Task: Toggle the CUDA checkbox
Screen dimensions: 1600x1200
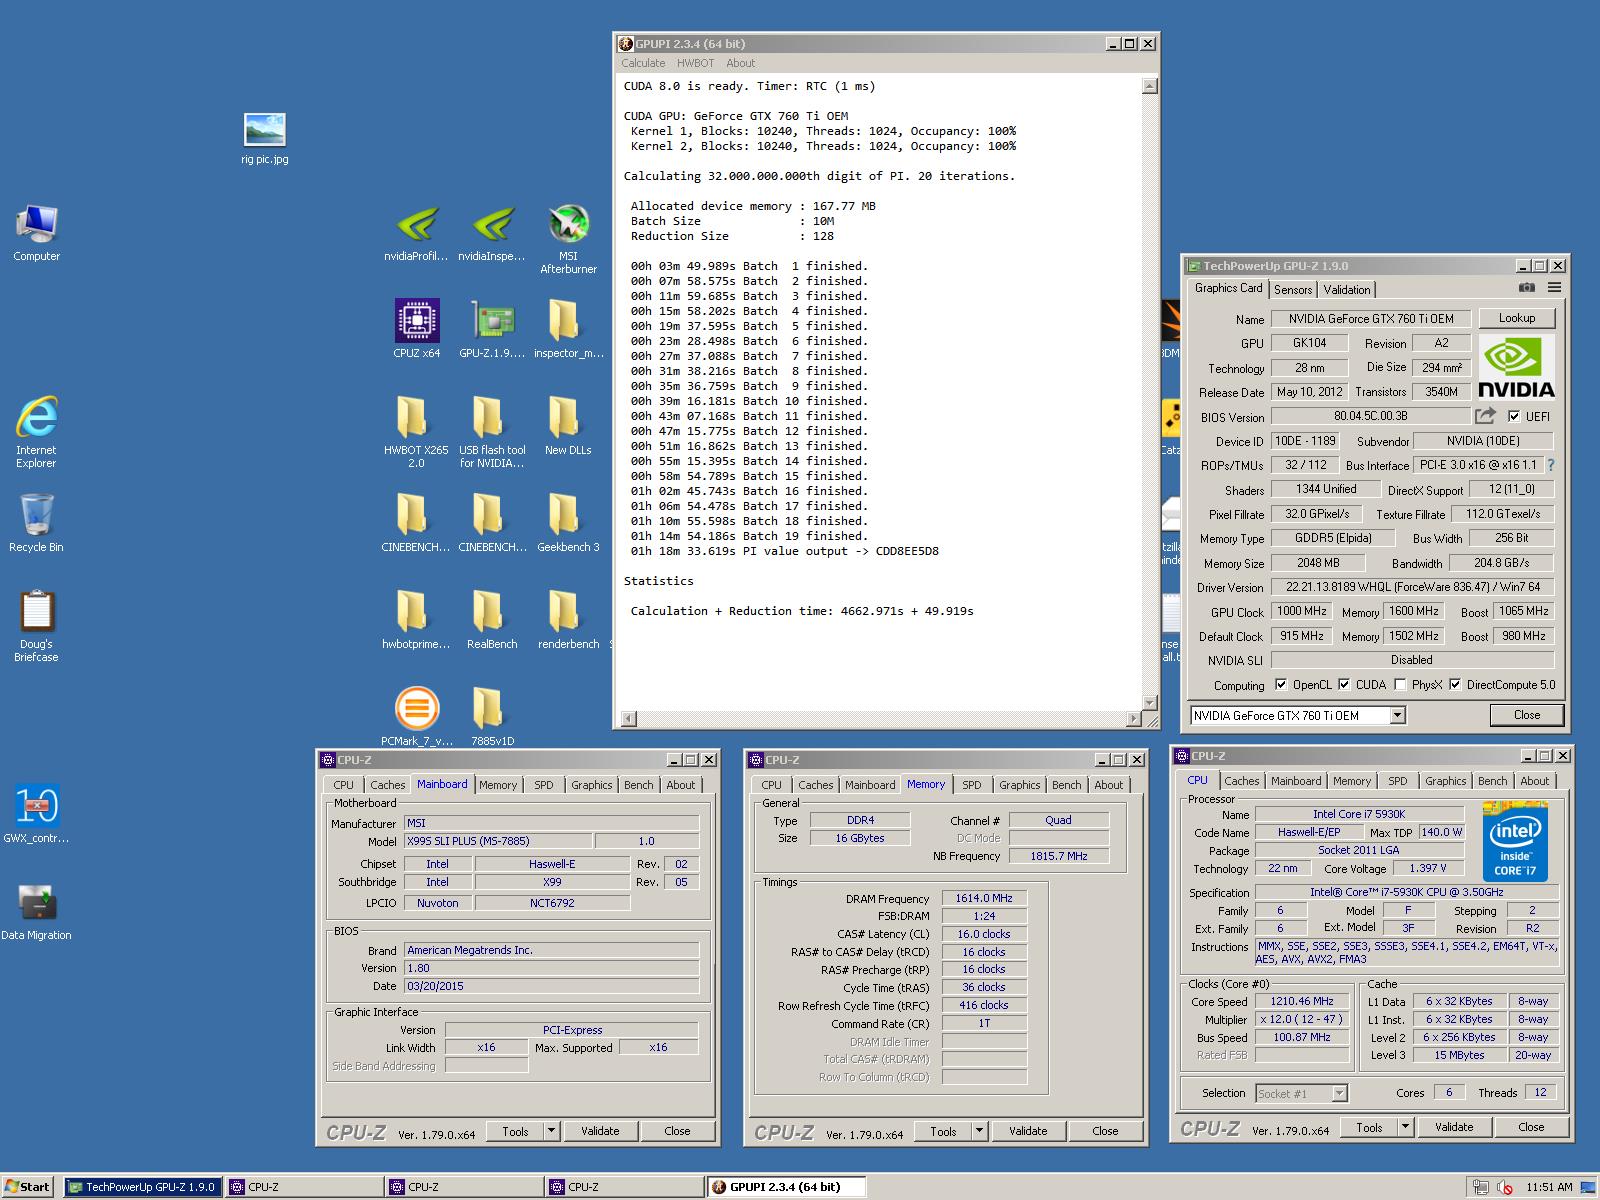Action: [x=1344, y=685]
